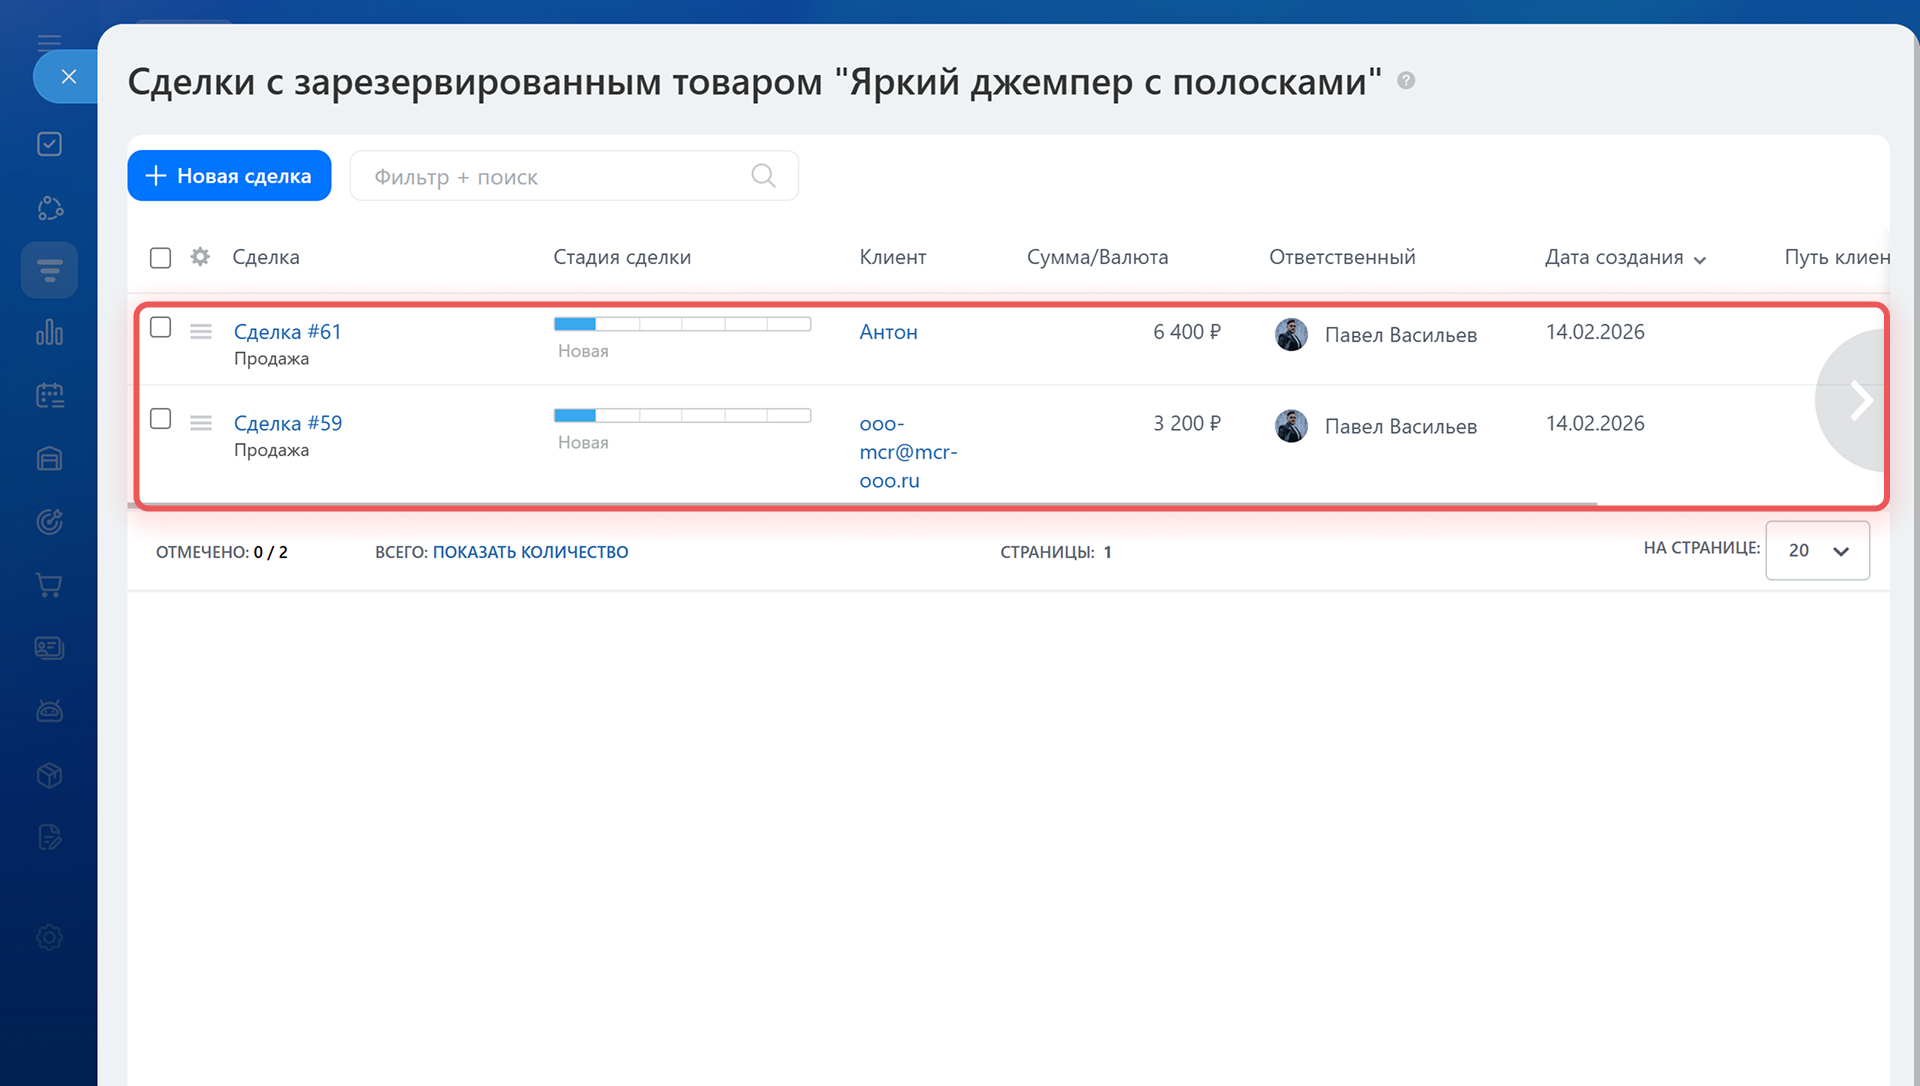
Task: Click the ПОКАЗАТЬ КОЛИЧЕСТВО link
Action: pyautogui.click(x=530, y=552)
